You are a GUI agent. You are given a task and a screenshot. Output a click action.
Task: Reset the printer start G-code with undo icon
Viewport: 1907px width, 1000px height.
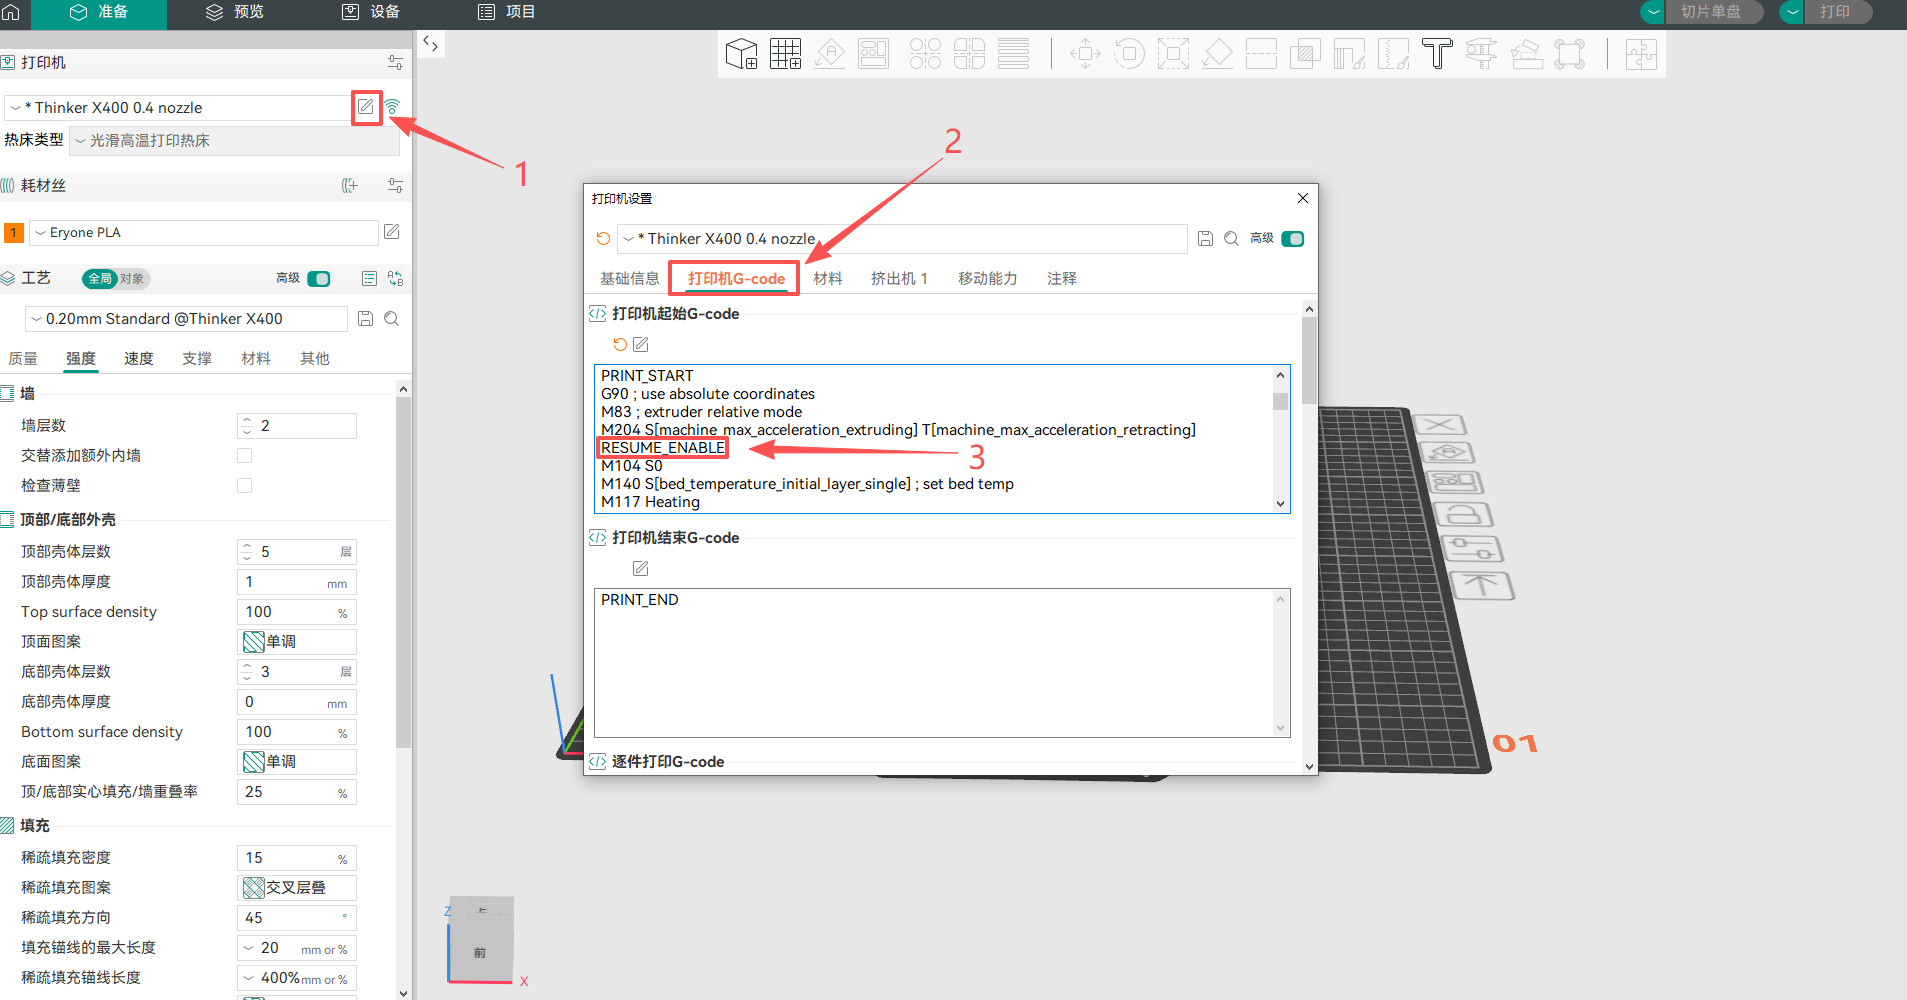[620, 345]
